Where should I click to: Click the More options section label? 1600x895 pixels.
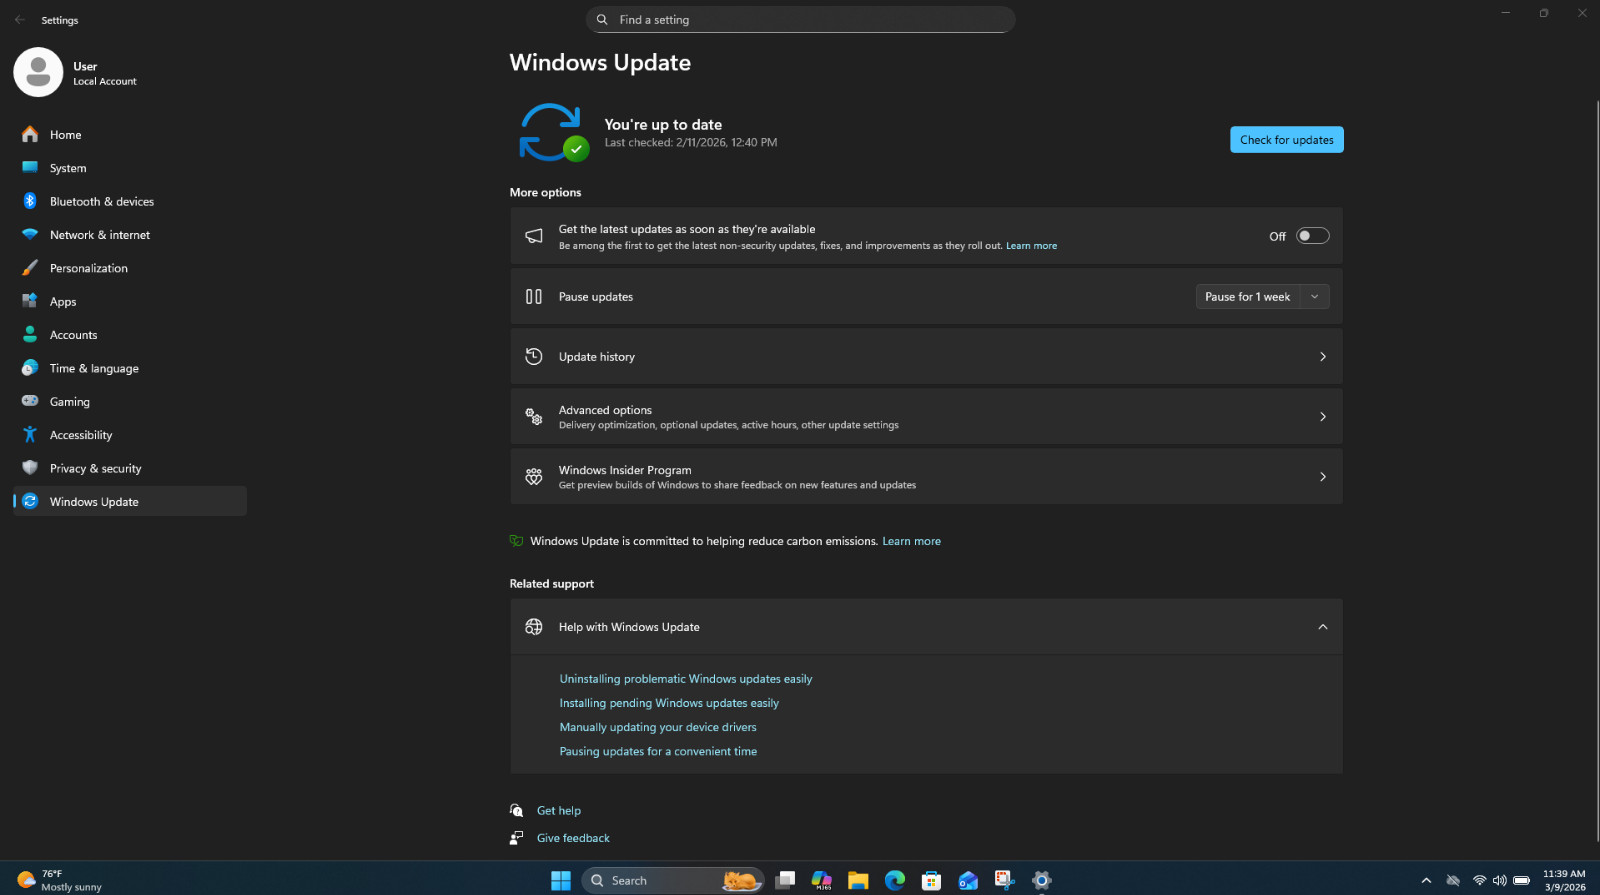coord(545,192)
